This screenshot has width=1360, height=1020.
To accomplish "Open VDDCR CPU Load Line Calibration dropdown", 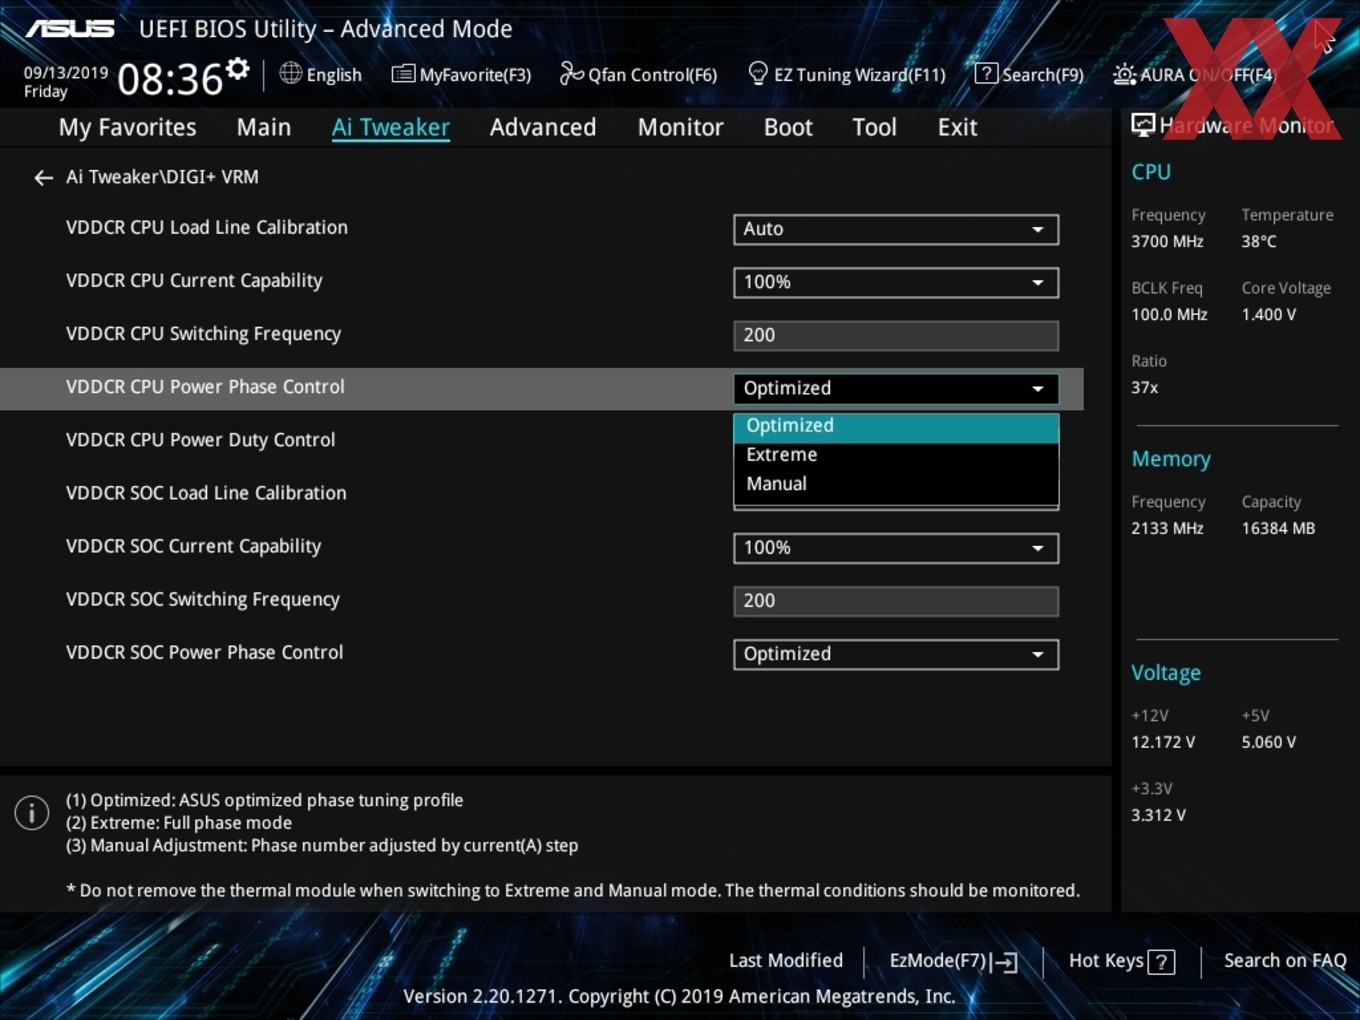I will (896, 229).
